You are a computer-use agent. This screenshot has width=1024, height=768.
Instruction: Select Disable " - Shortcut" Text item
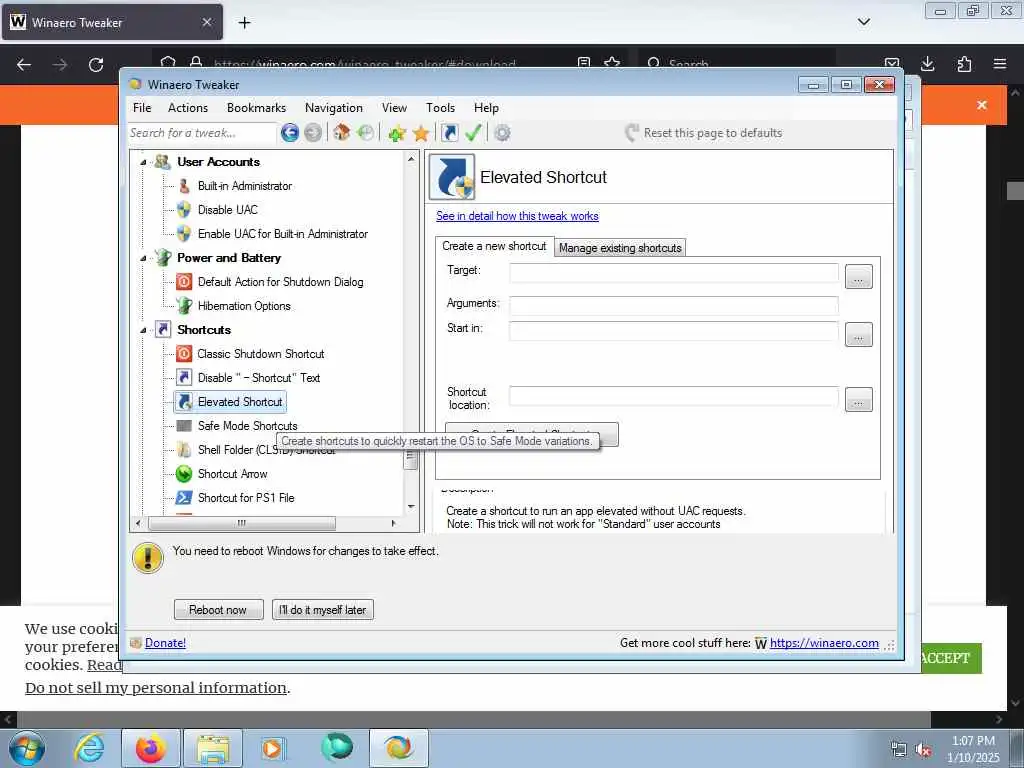(x=259, y=377)
